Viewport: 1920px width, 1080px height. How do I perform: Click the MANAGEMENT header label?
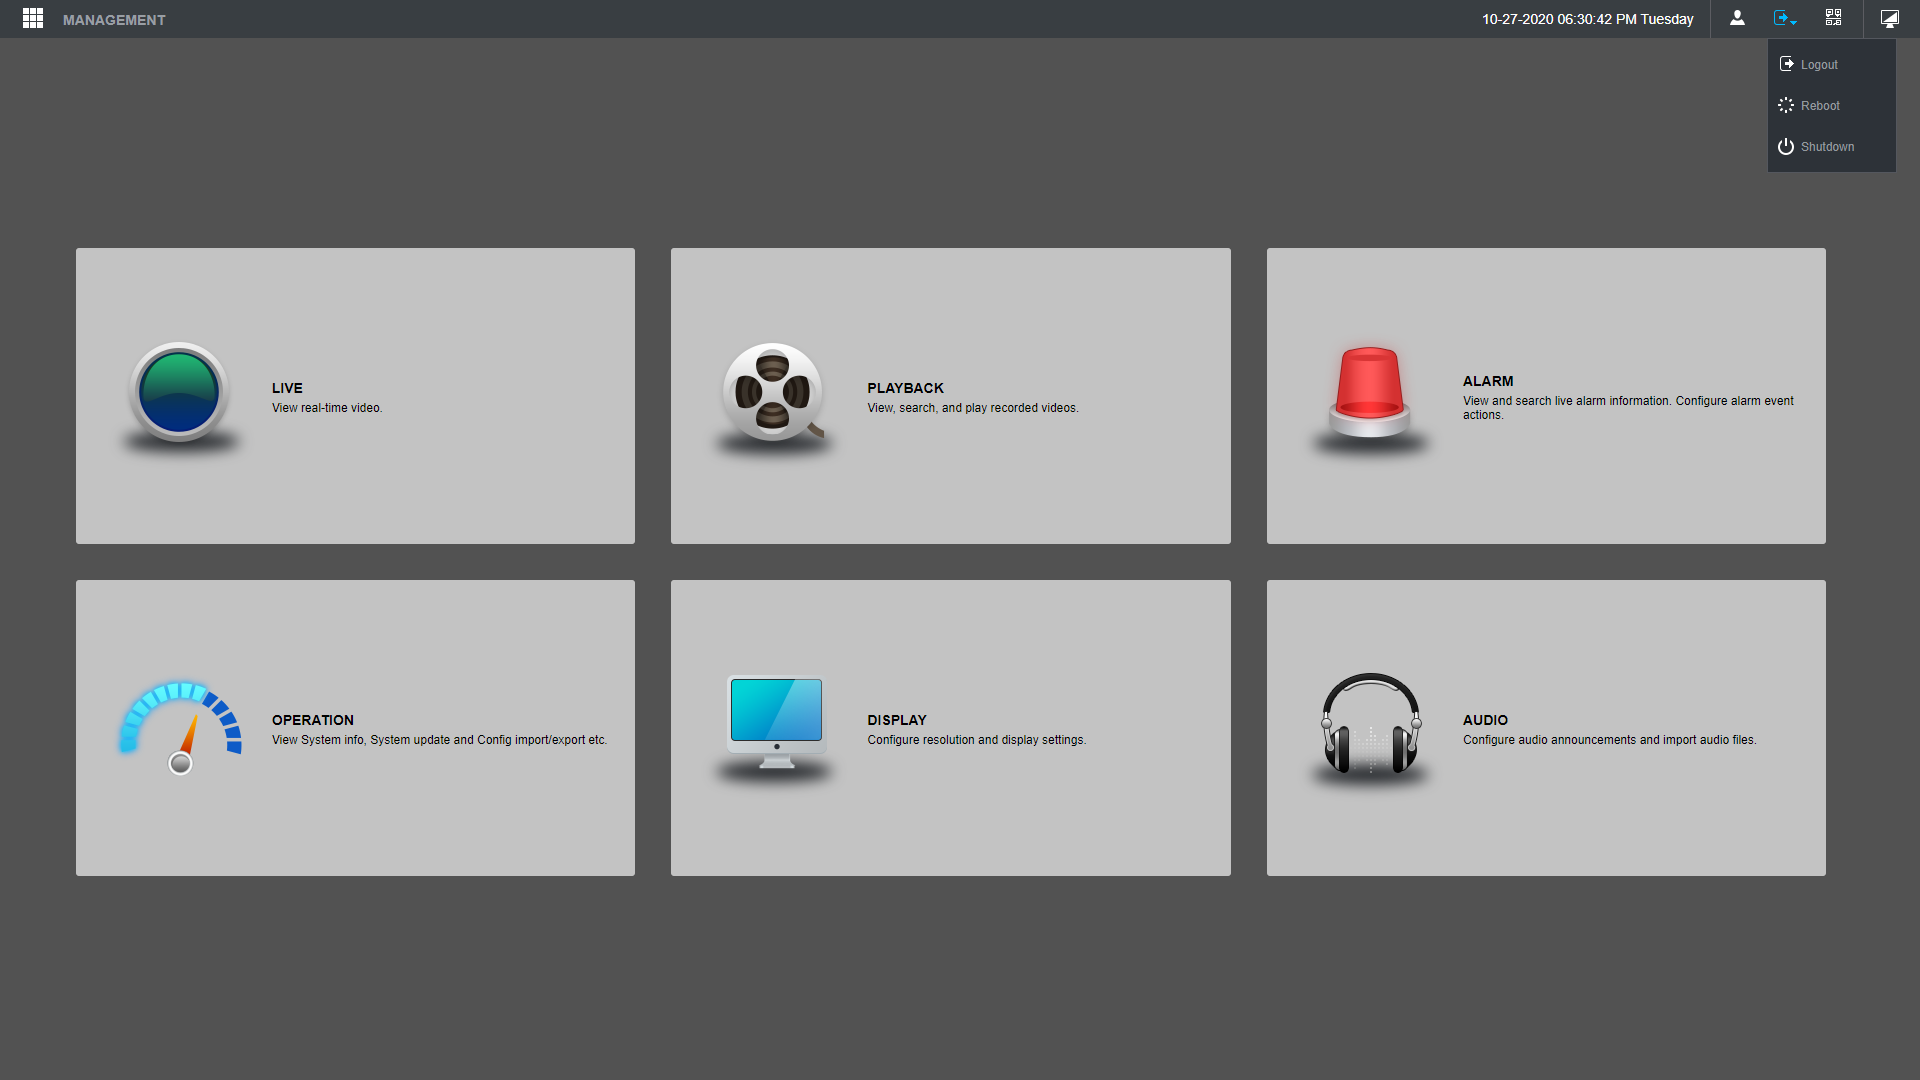tap(114, 20)
